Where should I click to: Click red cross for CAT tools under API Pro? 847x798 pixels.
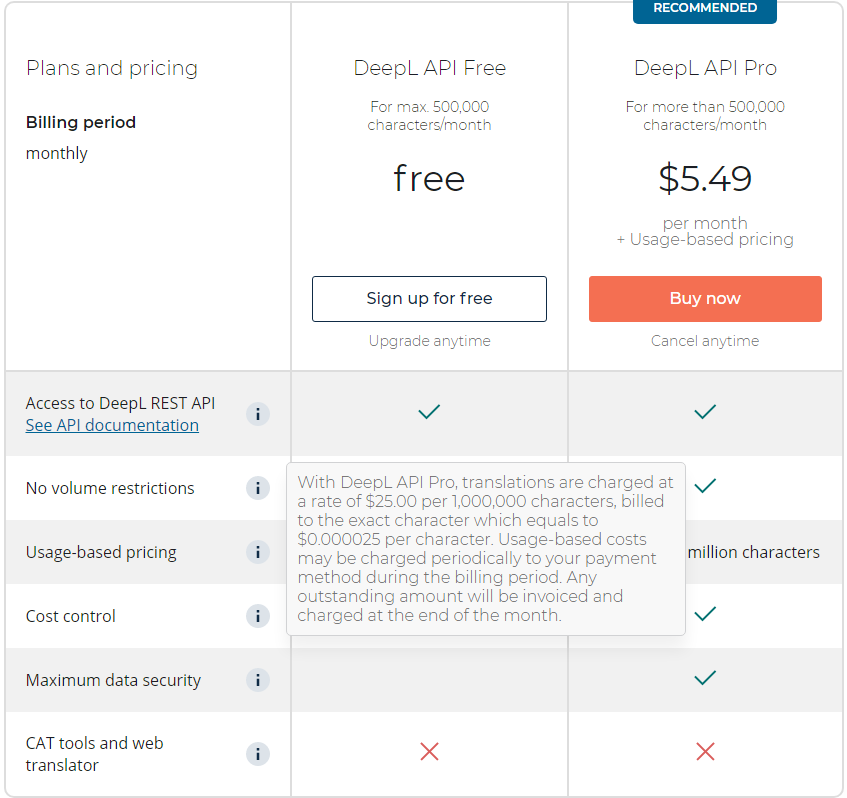[705, 751]
